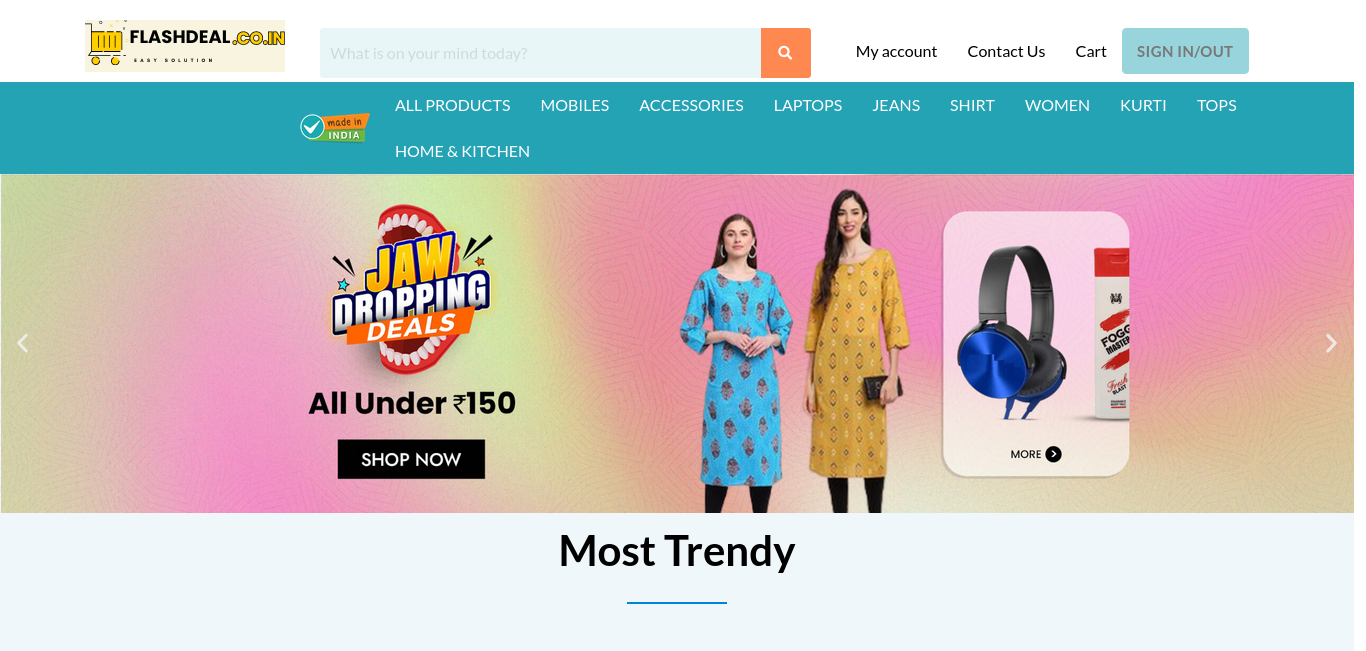Click the SIGN IN/OUT button
This screenshot has width=1366, height=651.
[x=1185, y=51]
